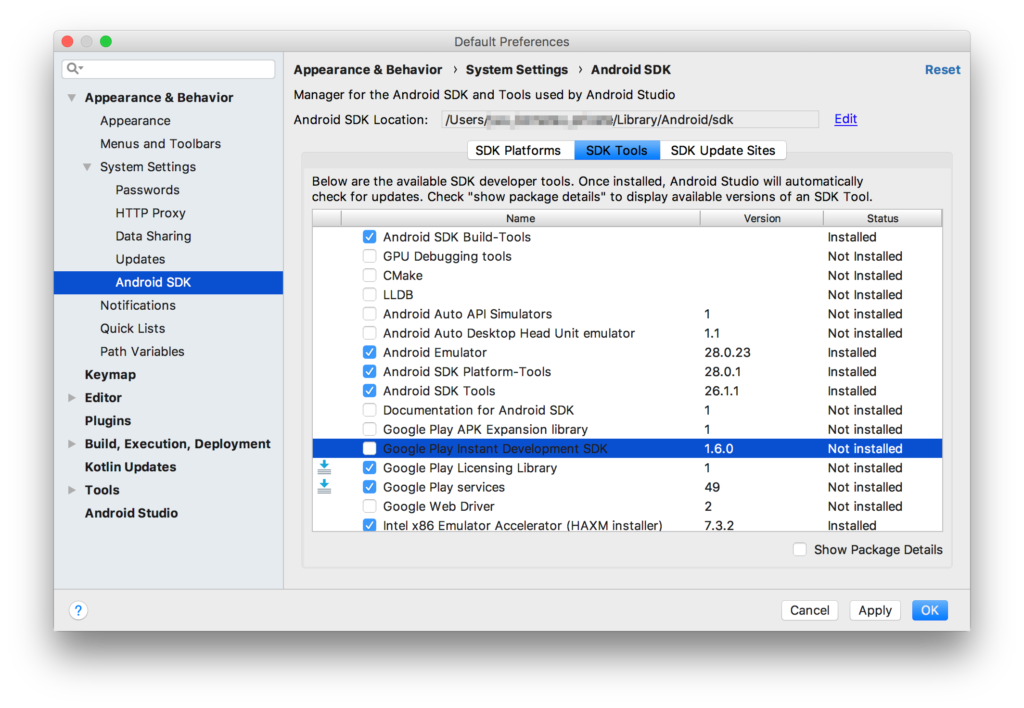Screen dimensions: 1024x708
Task: Select Android SDK in the sidebar
Action: coord(168,282)
